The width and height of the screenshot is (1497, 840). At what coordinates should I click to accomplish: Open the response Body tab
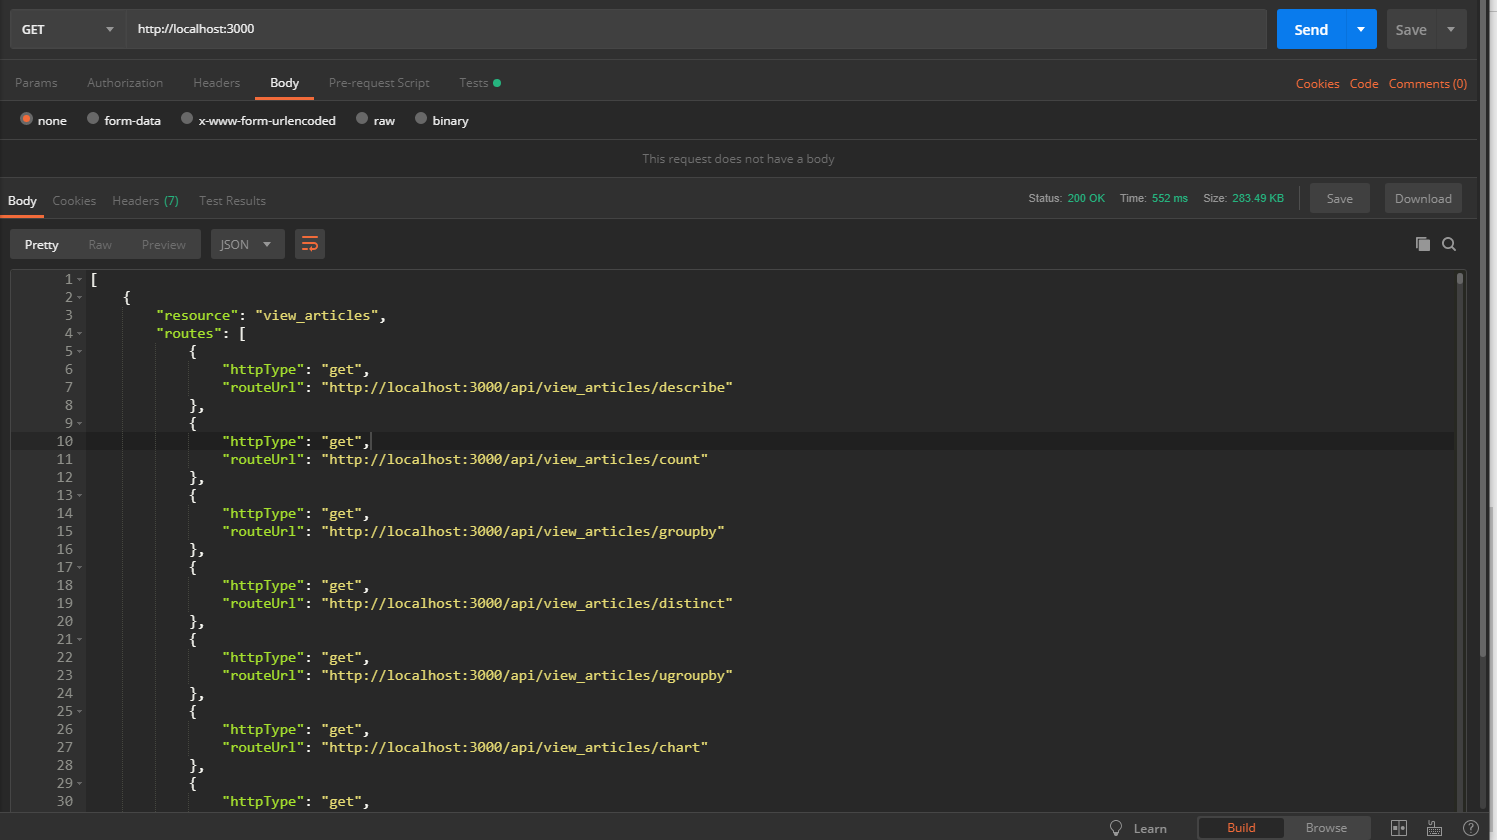[x=22, y=201]
